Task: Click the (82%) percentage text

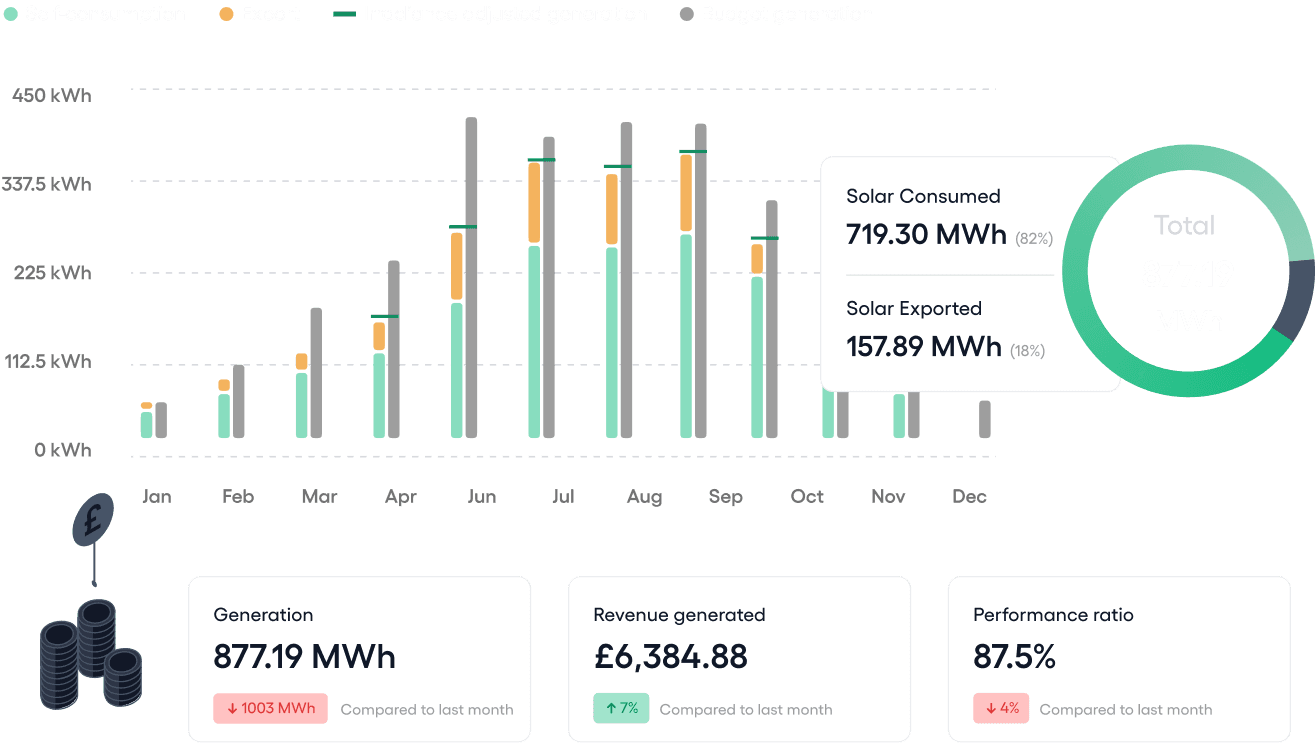Action: point(1034,239)
